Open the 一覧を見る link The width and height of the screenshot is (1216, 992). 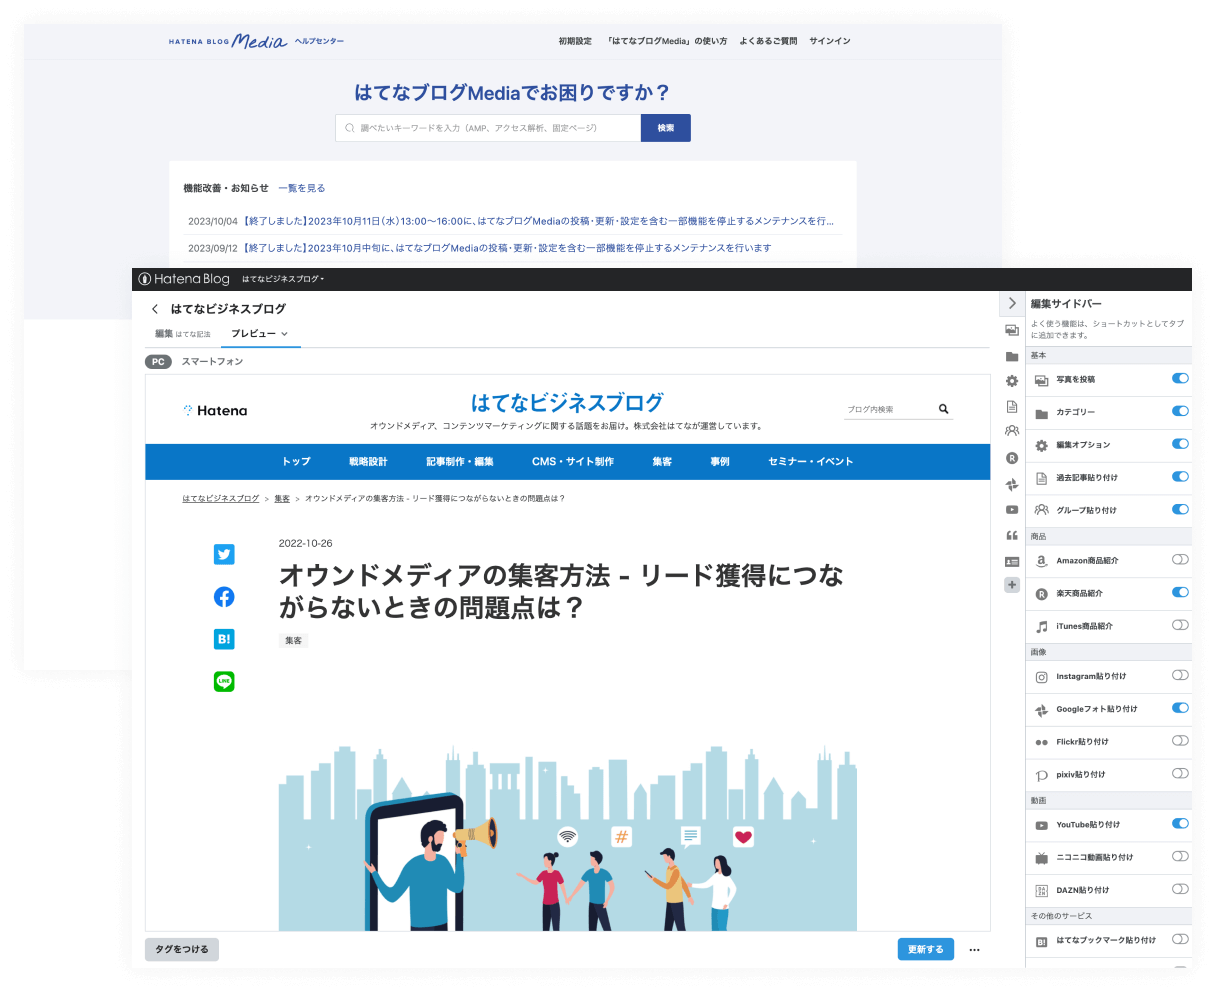point(301,188)
